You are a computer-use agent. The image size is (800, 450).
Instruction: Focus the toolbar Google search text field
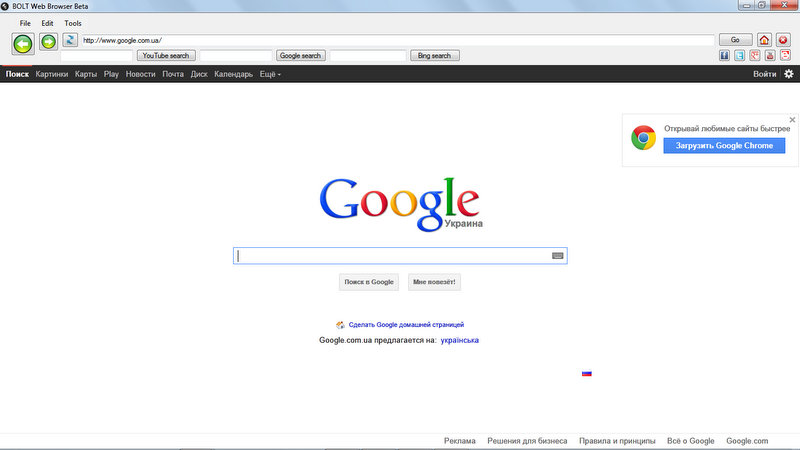click(236, 56)
